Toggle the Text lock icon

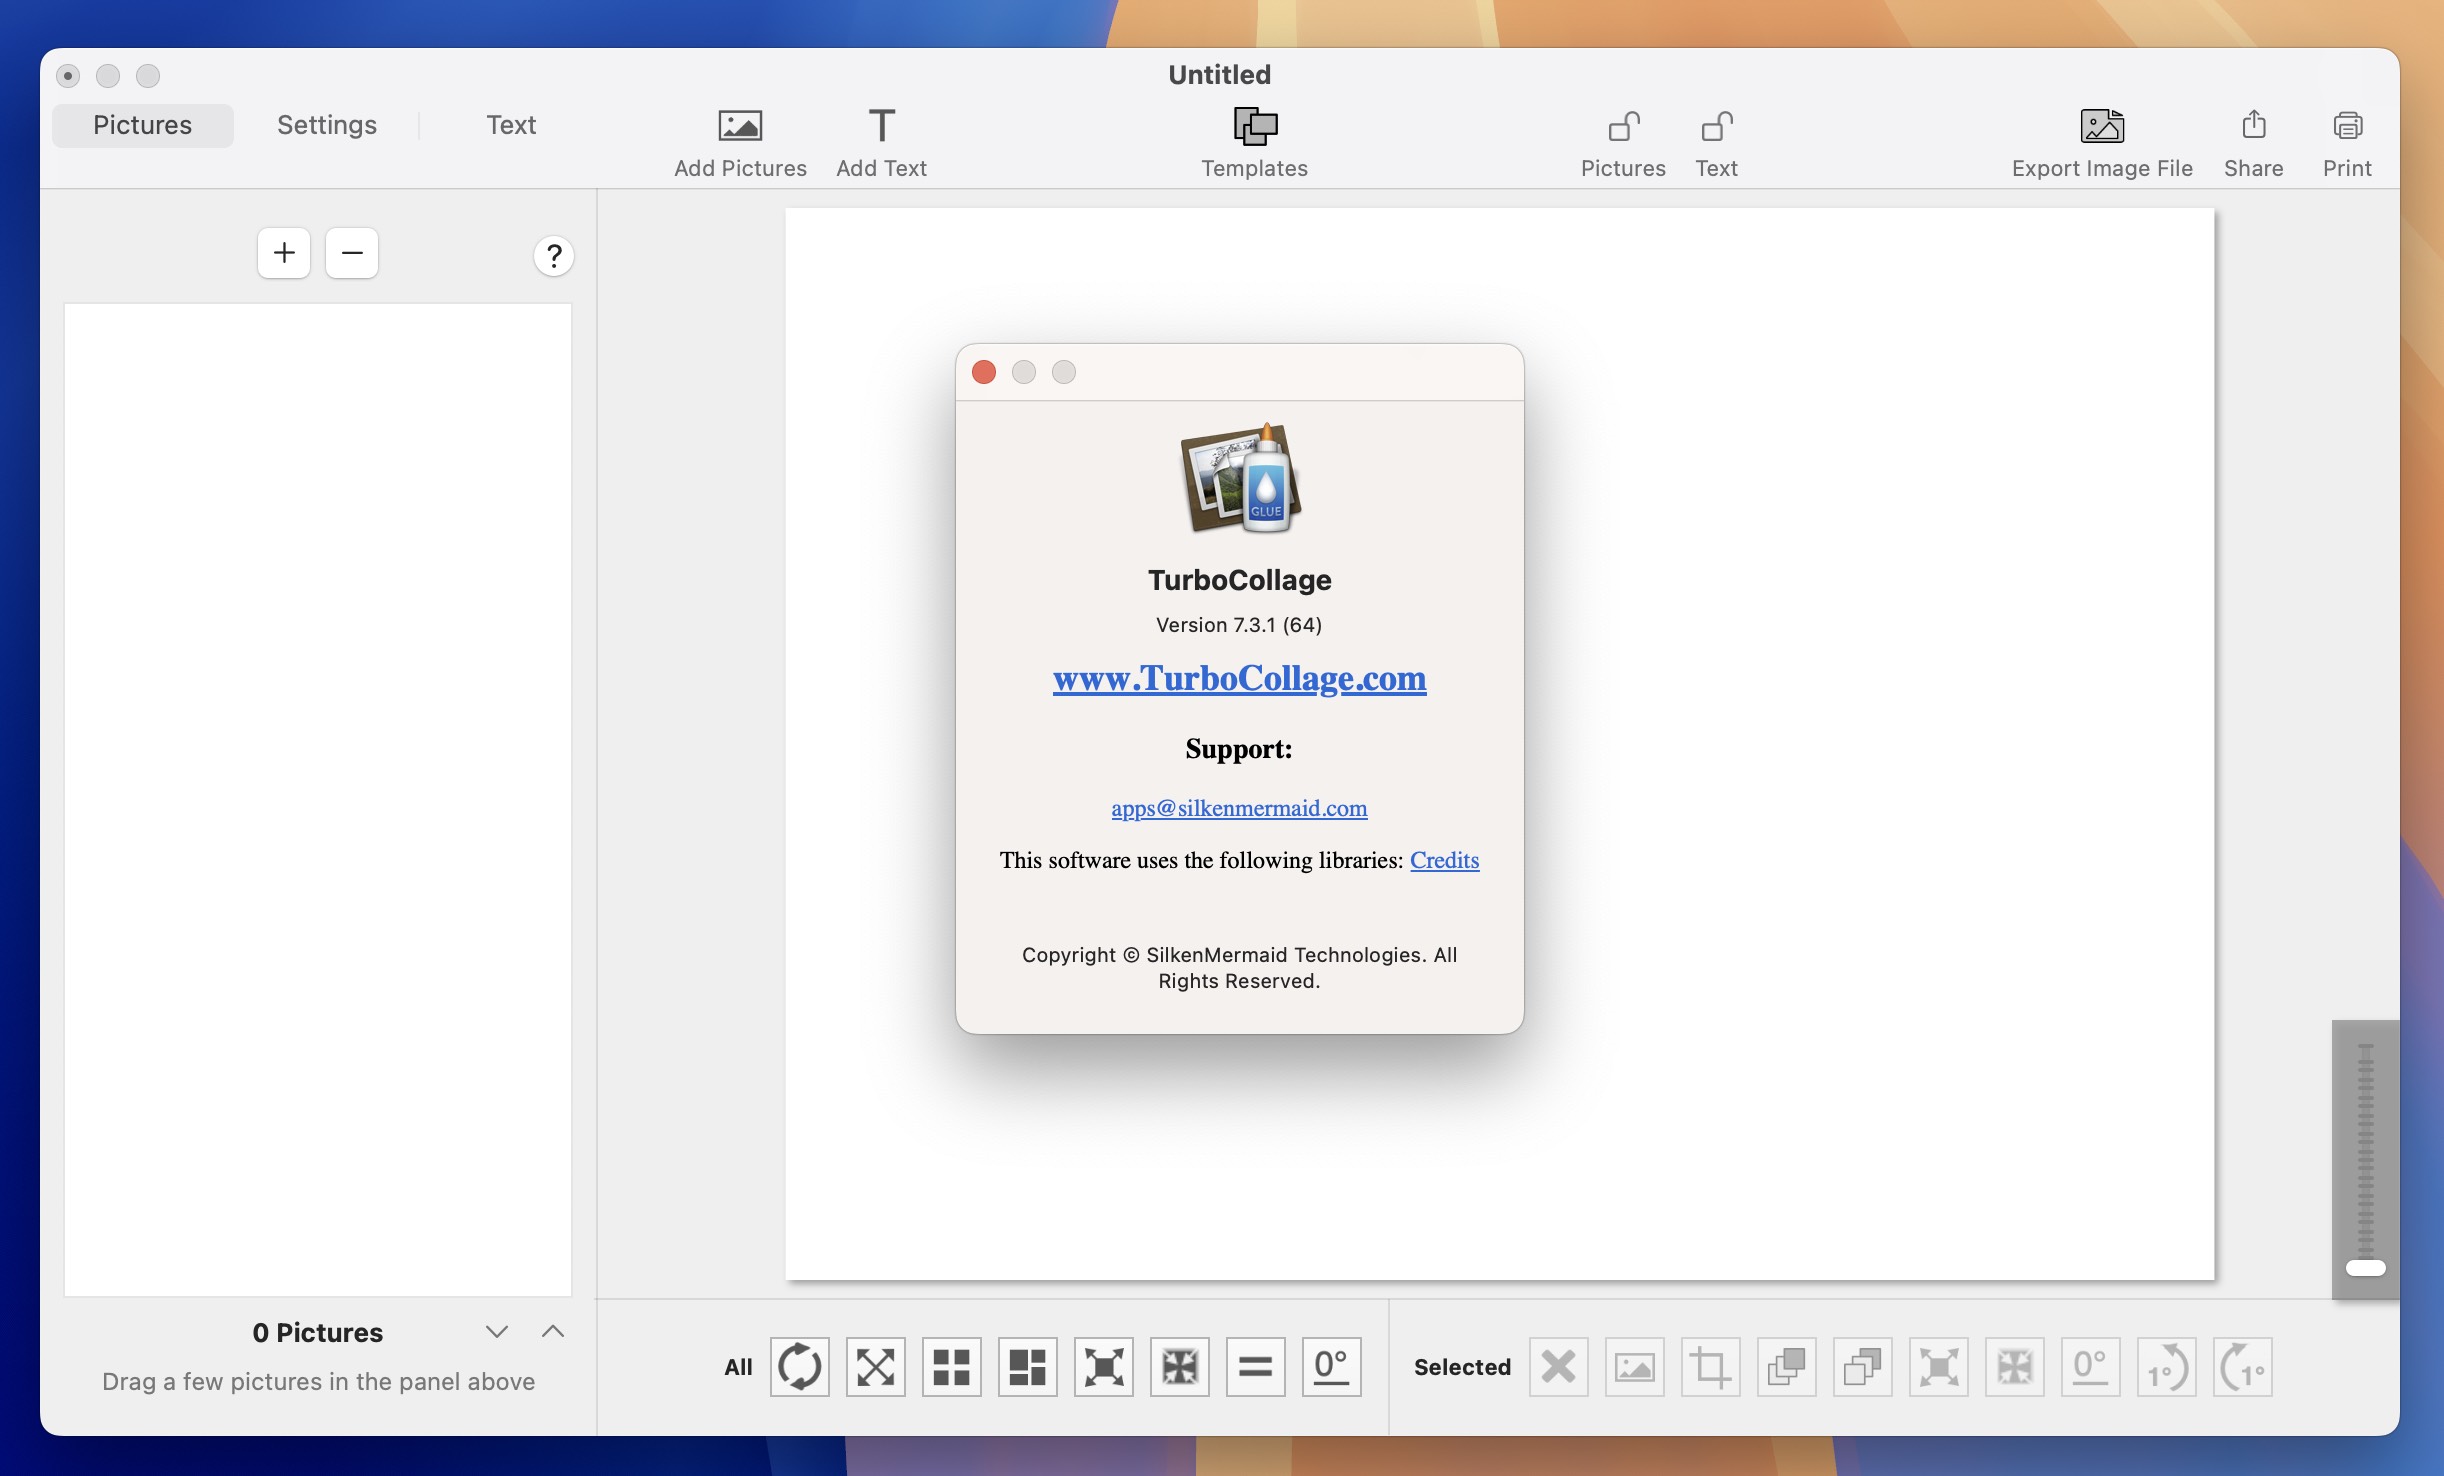pyautogui.click(x=1716, y=126)
